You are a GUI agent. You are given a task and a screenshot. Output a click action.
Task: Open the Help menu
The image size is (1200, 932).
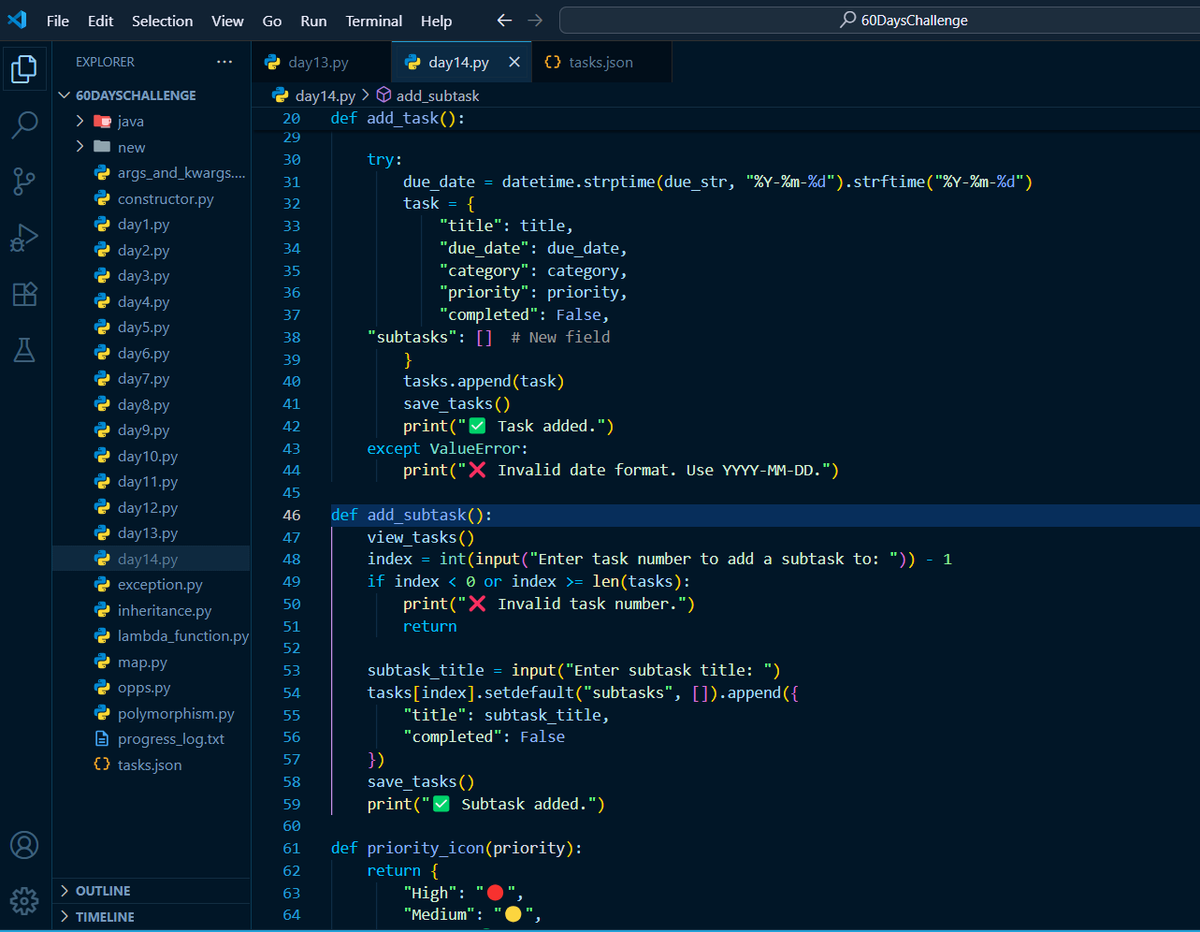[436, 20]
